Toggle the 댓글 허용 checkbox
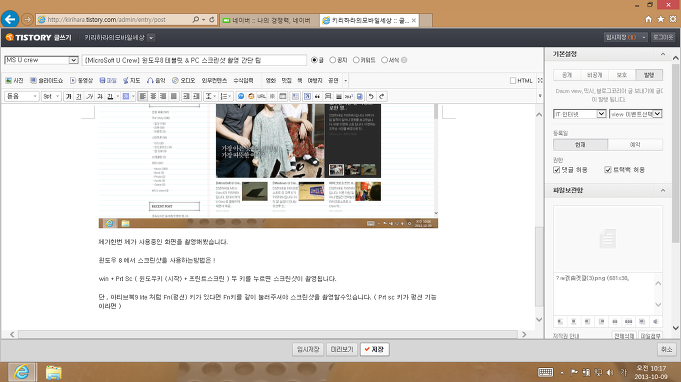The image size is (681, 382). coord(557,170)
